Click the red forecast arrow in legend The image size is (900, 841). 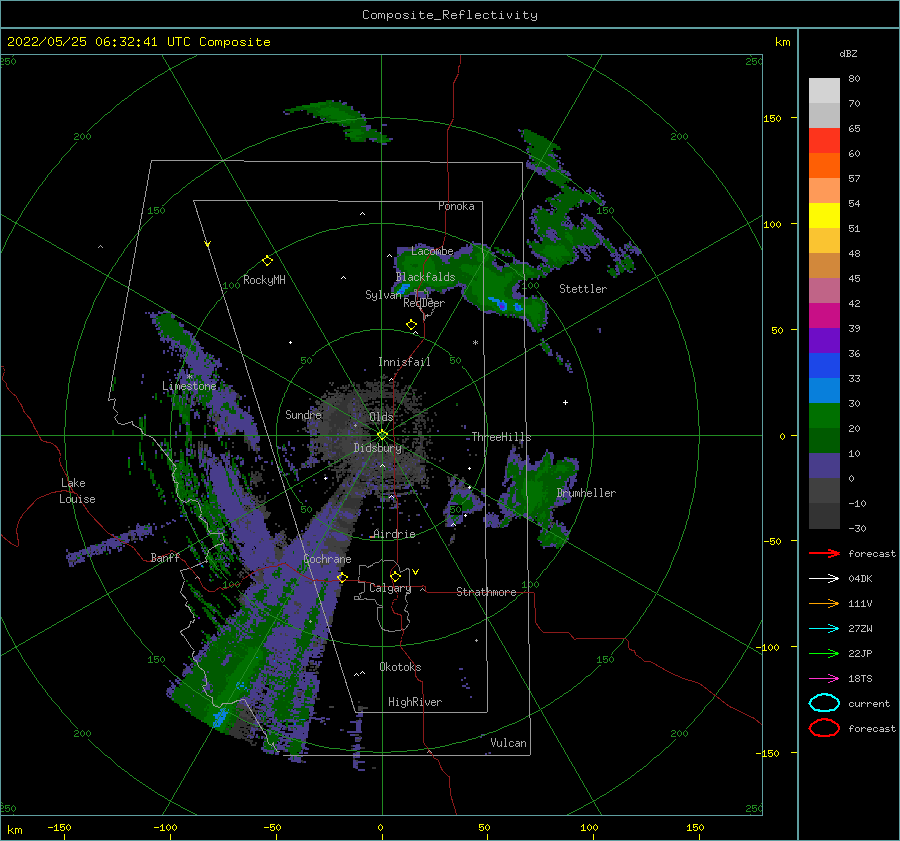coord(824,553)
